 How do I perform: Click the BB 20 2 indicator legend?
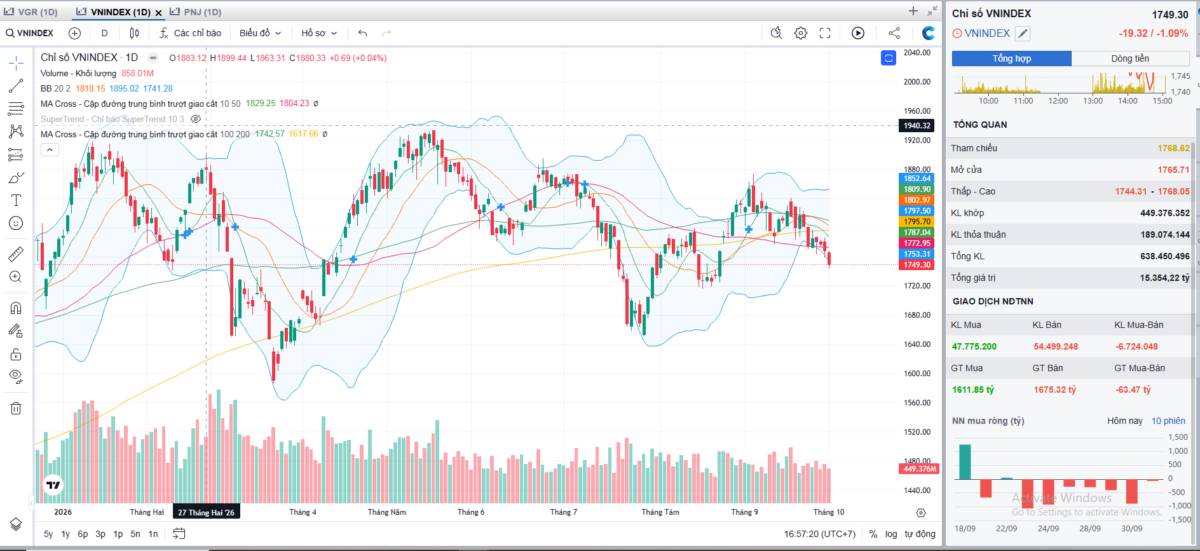pos(56,88)
